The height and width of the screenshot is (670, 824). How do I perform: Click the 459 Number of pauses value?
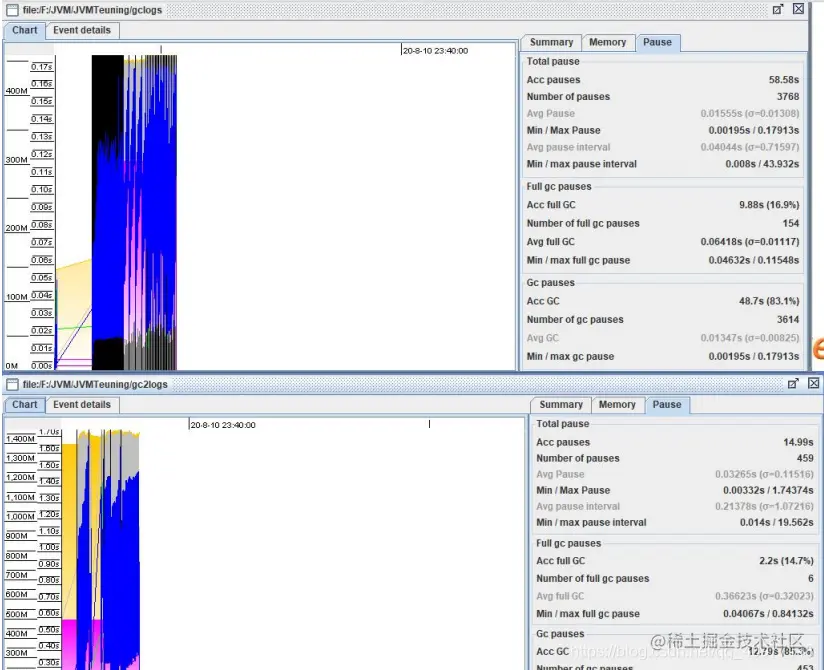pyautogui.click(x=805, y=458)
